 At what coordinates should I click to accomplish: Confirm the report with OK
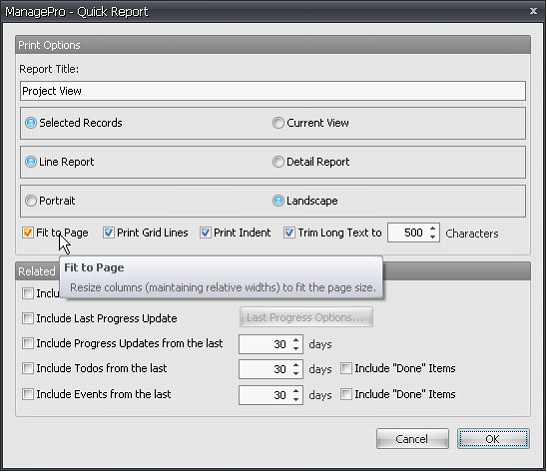493,439
